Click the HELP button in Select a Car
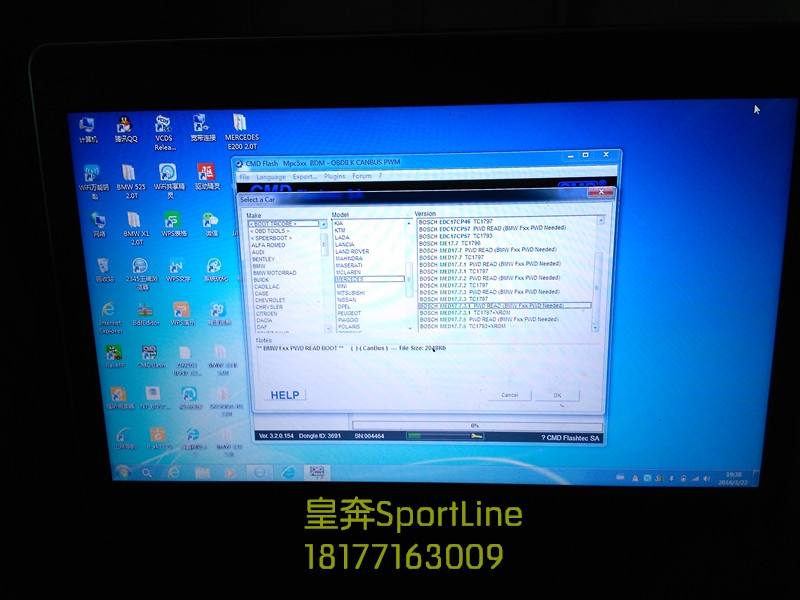Image resolution: width=800 pixels, height=600 pixels. point(285,395)
